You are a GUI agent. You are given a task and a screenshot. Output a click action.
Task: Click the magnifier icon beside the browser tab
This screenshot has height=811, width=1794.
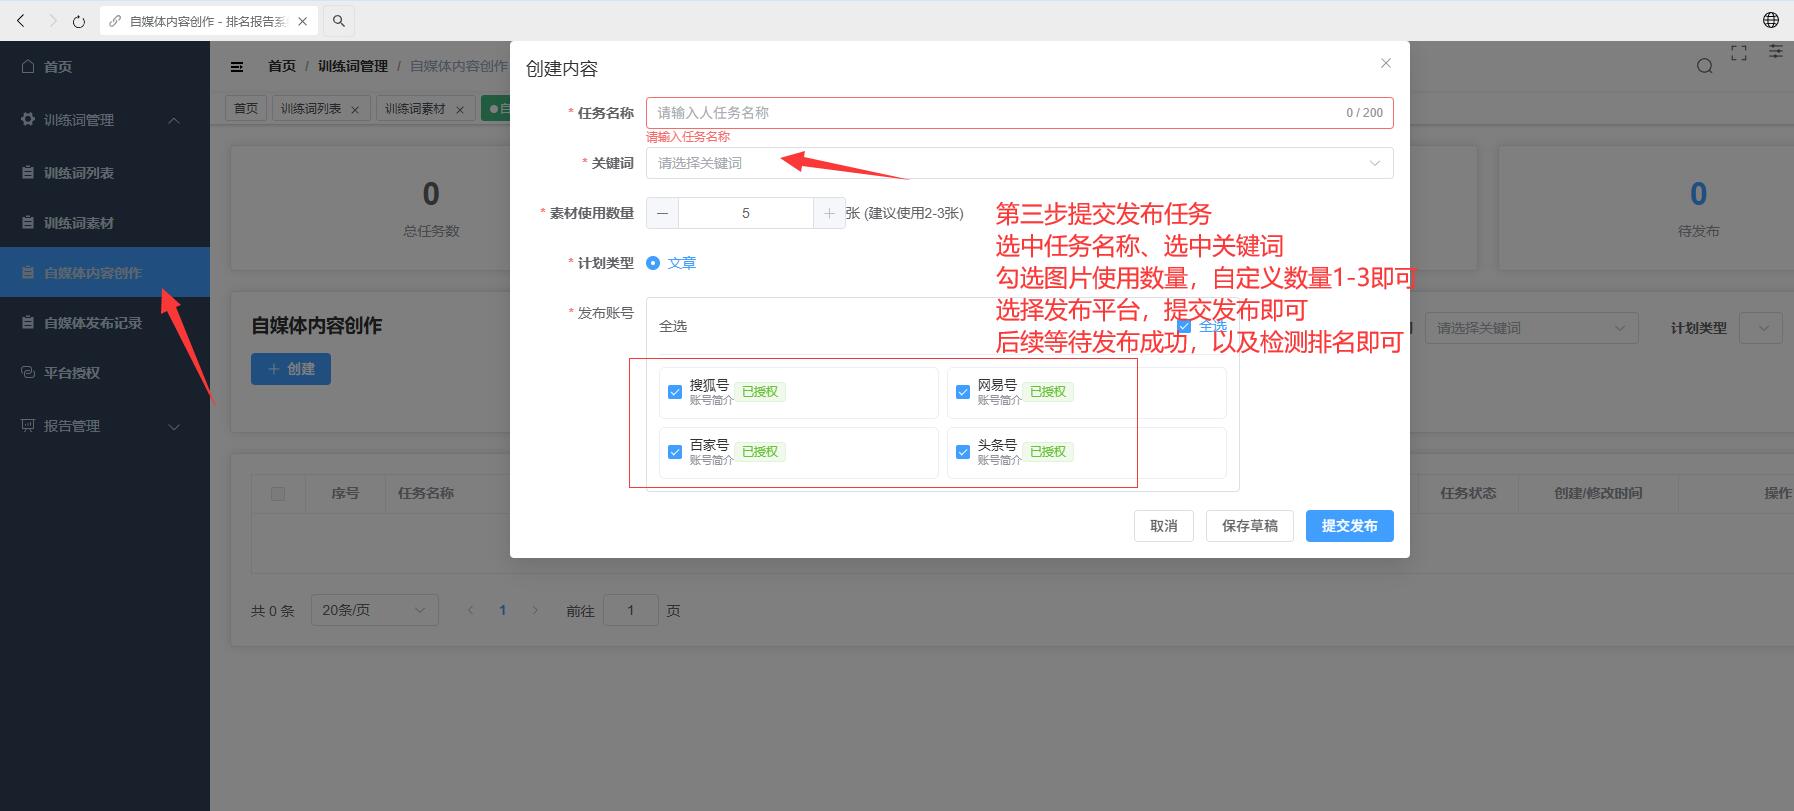(339, 21)
